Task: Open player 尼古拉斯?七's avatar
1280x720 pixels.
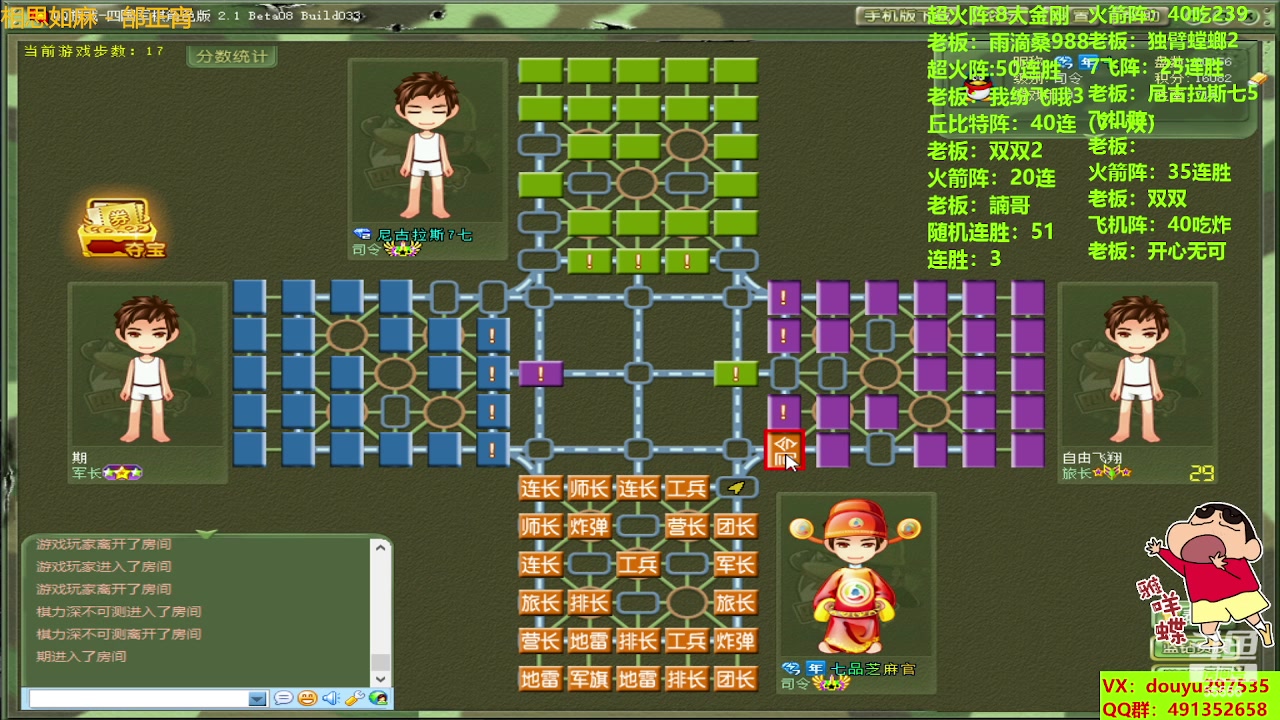Action: (428, 143)
